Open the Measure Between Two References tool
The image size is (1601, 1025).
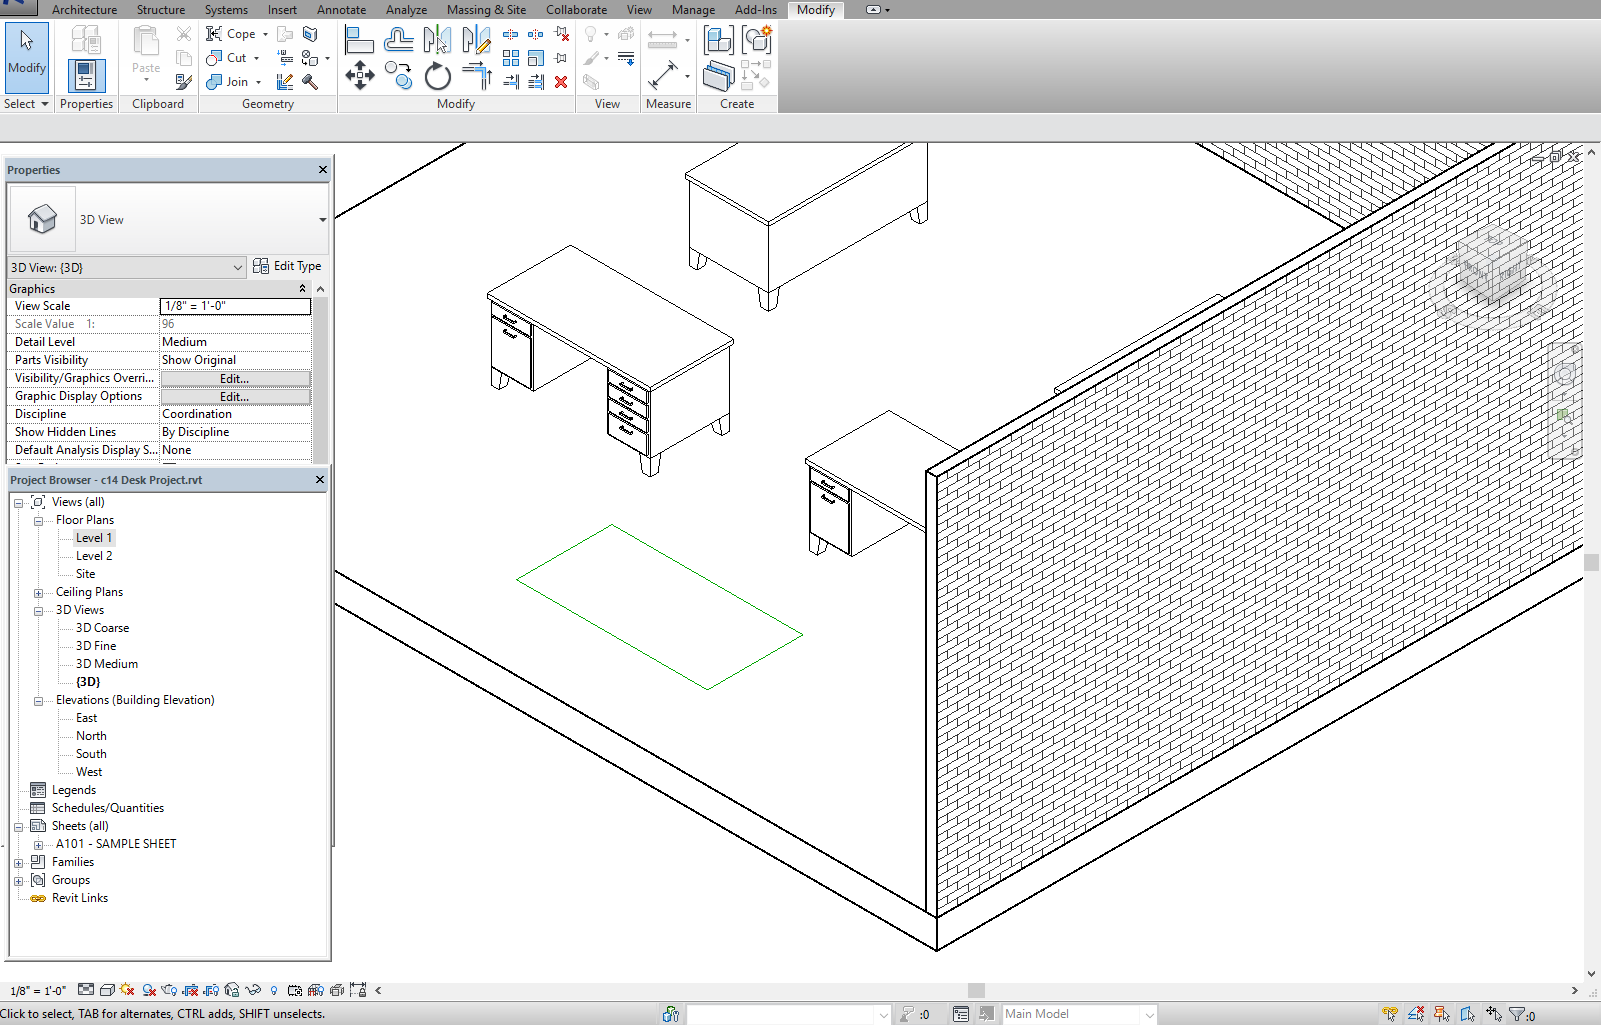663,75
